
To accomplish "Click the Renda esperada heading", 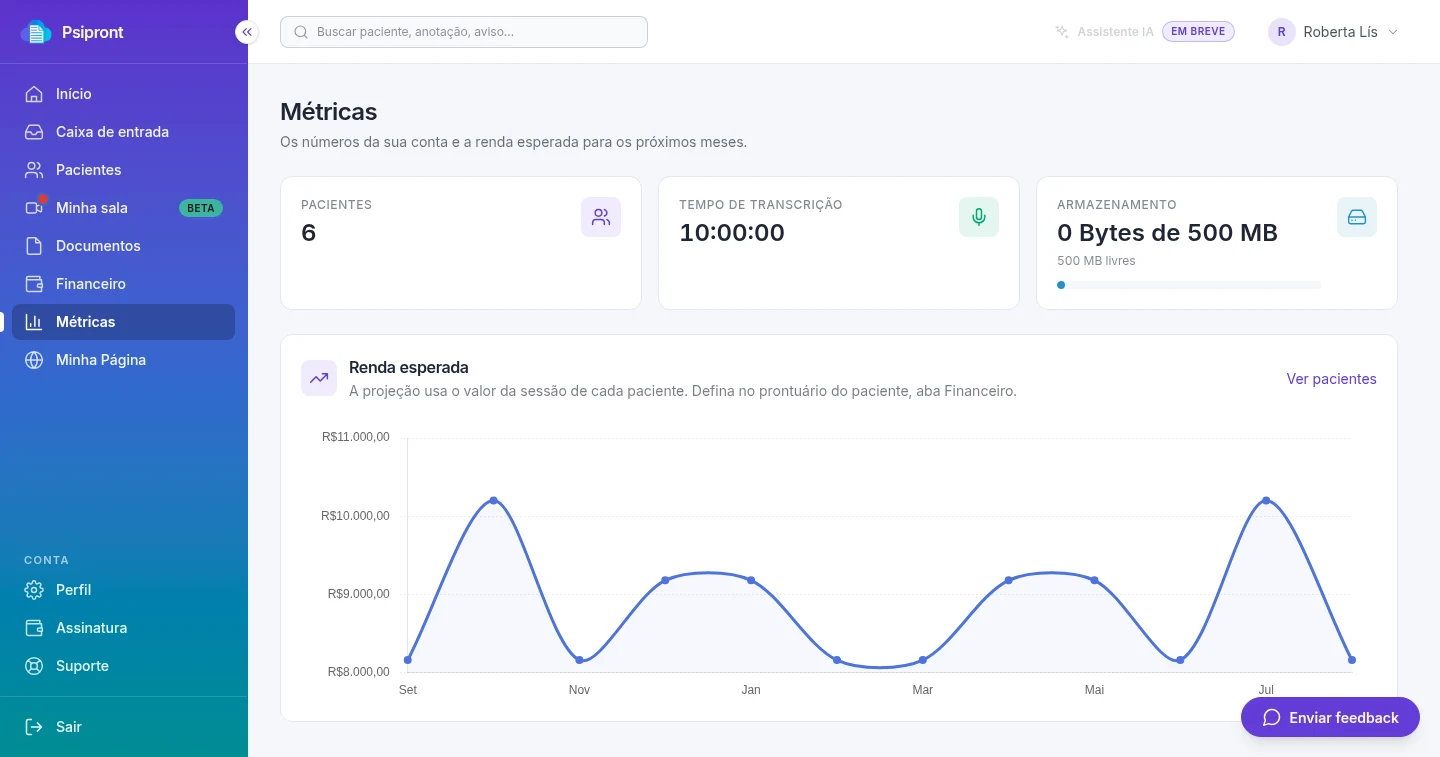I will coord(409,367).
